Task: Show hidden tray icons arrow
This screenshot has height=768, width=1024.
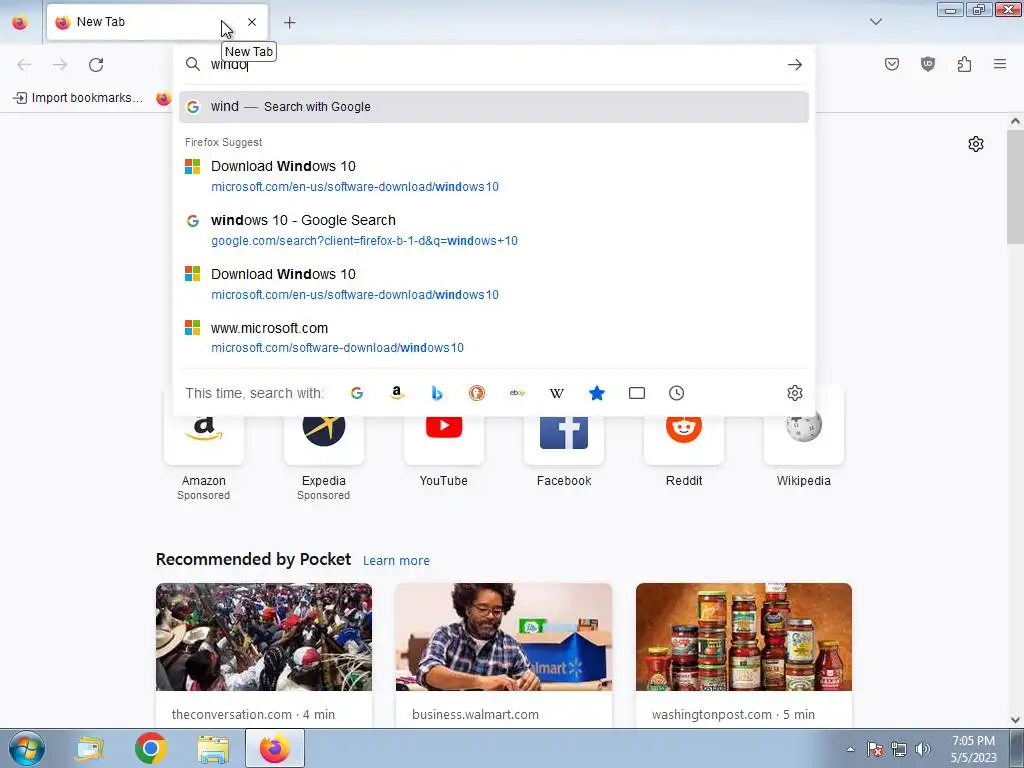Action: (x=850, y=749)
